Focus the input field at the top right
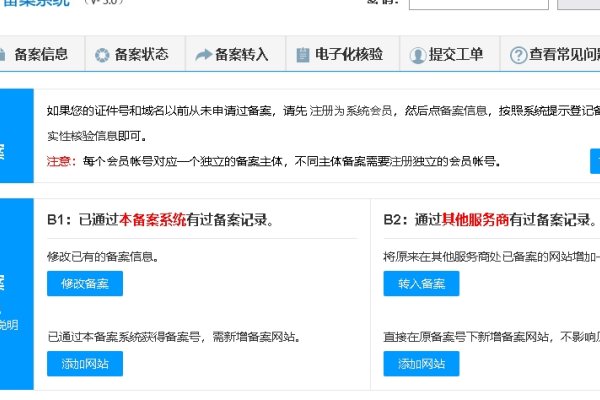Screen dimensions: 600x400 click(x=478, y=4)
